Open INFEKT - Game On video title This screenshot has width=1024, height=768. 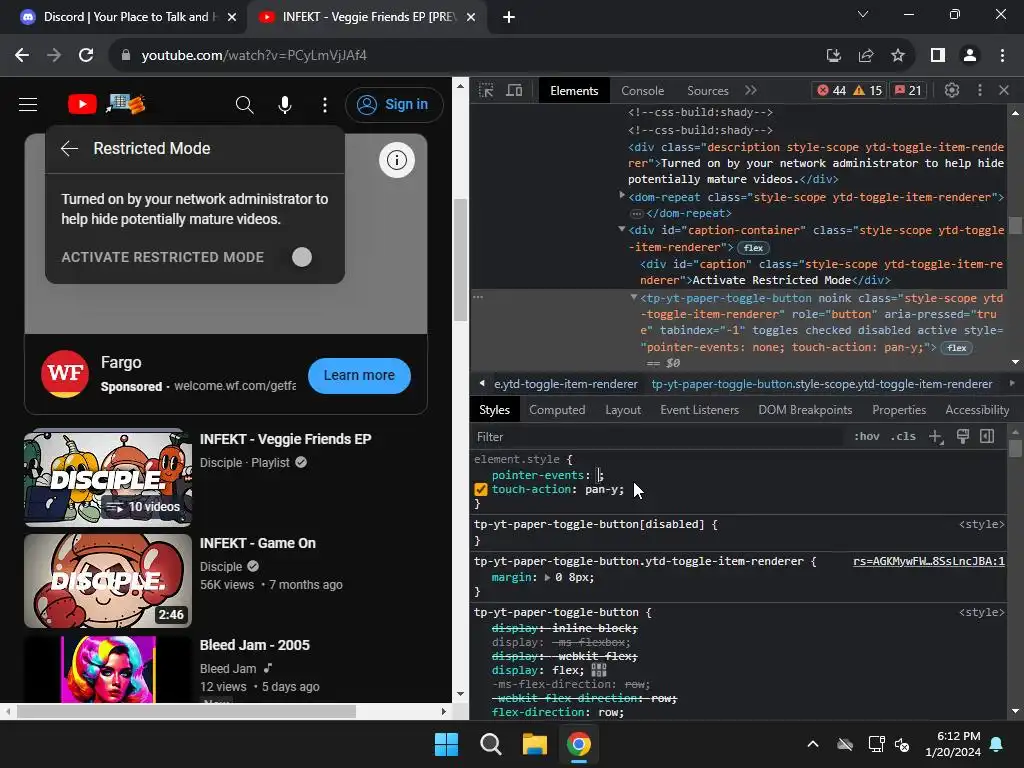[x=258, y=543]
